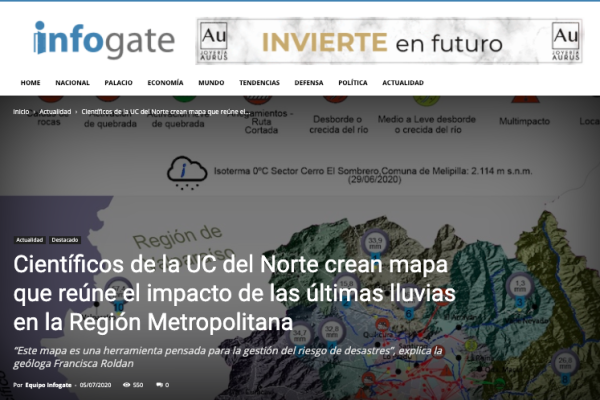The height and width of the screenshot is (400, 600).
Task: Open the NACIONAL section
Action: click(x=72, y=83)
